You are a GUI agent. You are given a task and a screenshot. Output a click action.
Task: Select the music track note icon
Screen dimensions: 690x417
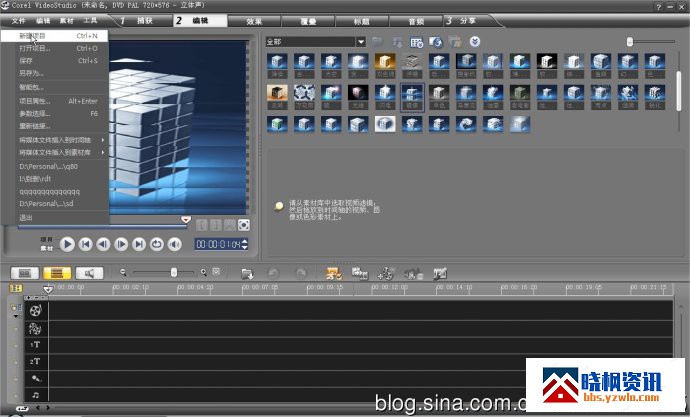[35, 395]
